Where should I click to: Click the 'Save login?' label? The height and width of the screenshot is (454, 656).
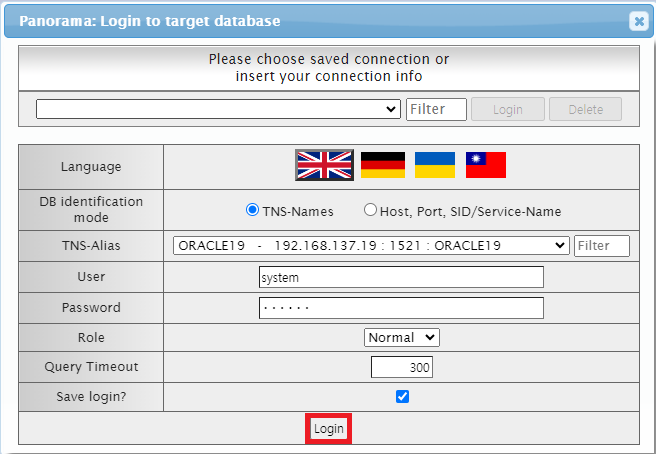pyautogui.click(x=91, y=396)
